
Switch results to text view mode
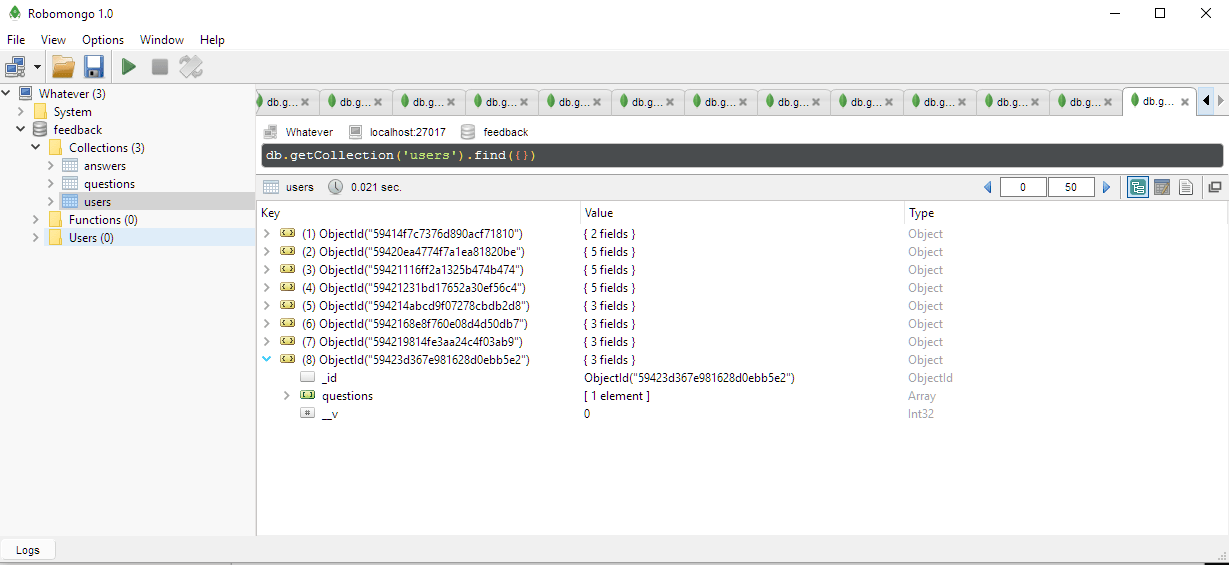(x=1186, y=187)
